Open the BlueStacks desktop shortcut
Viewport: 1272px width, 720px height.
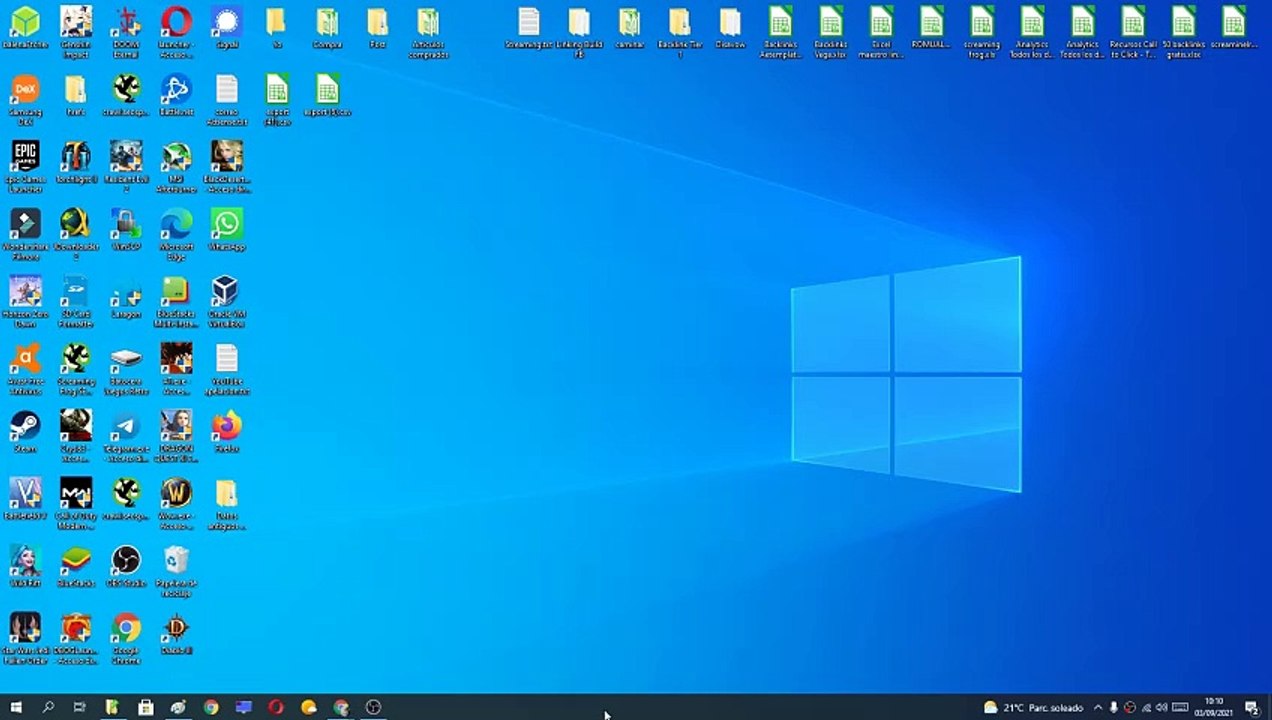point(76,565)
